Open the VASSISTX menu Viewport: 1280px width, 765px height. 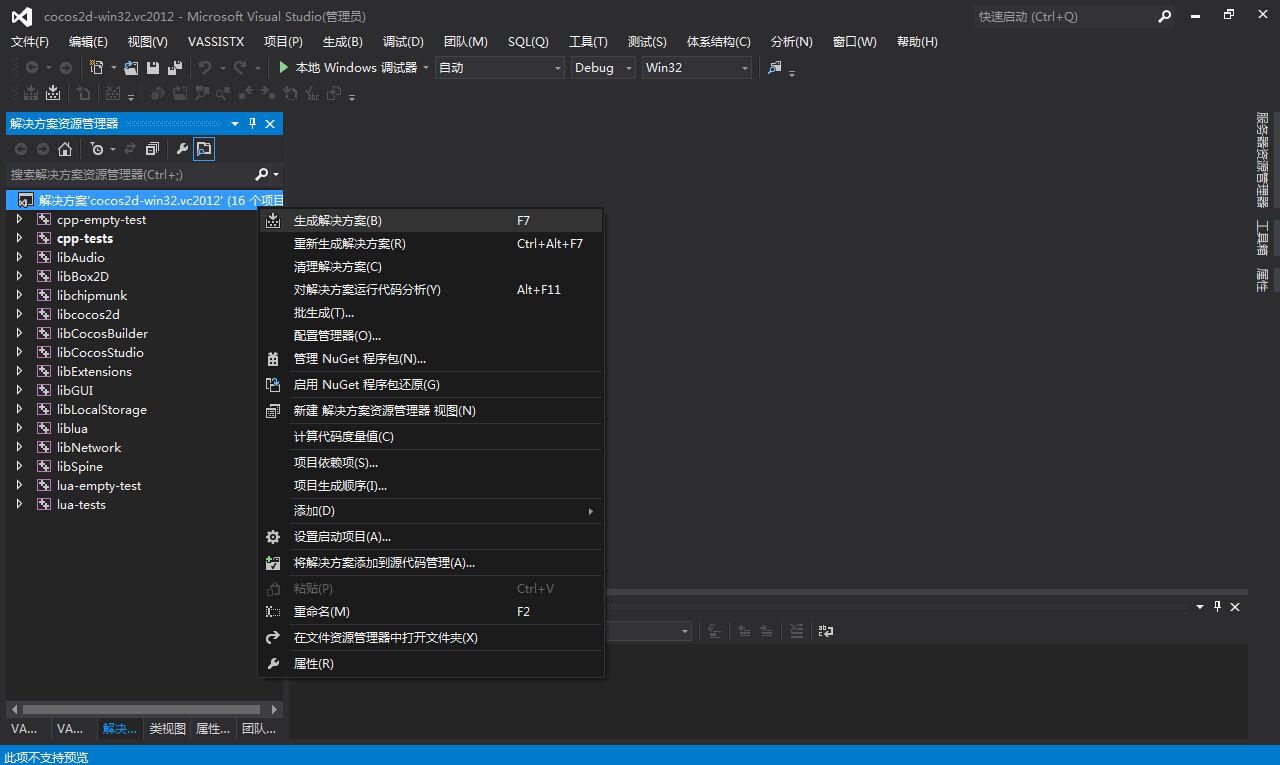(x=216, y=42)
